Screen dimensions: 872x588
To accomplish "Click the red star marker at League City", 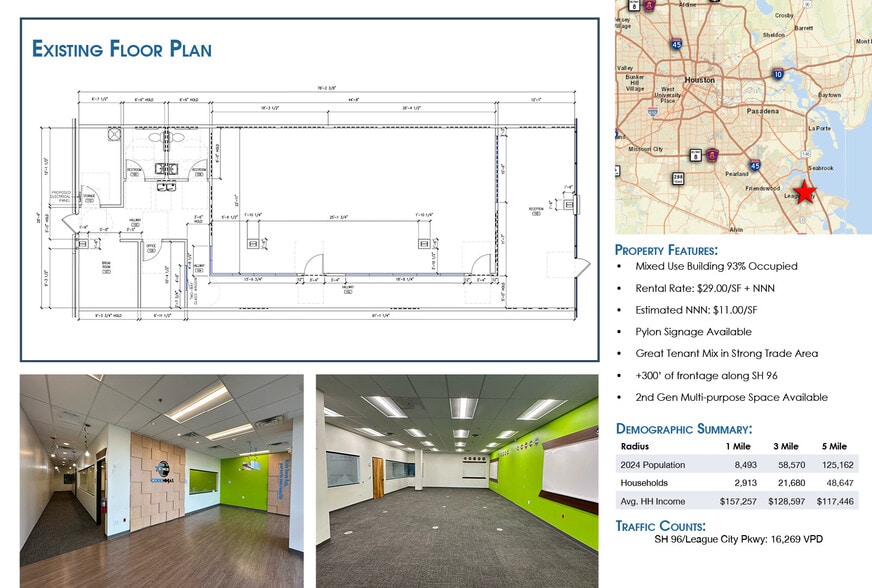I will [805, 191].
